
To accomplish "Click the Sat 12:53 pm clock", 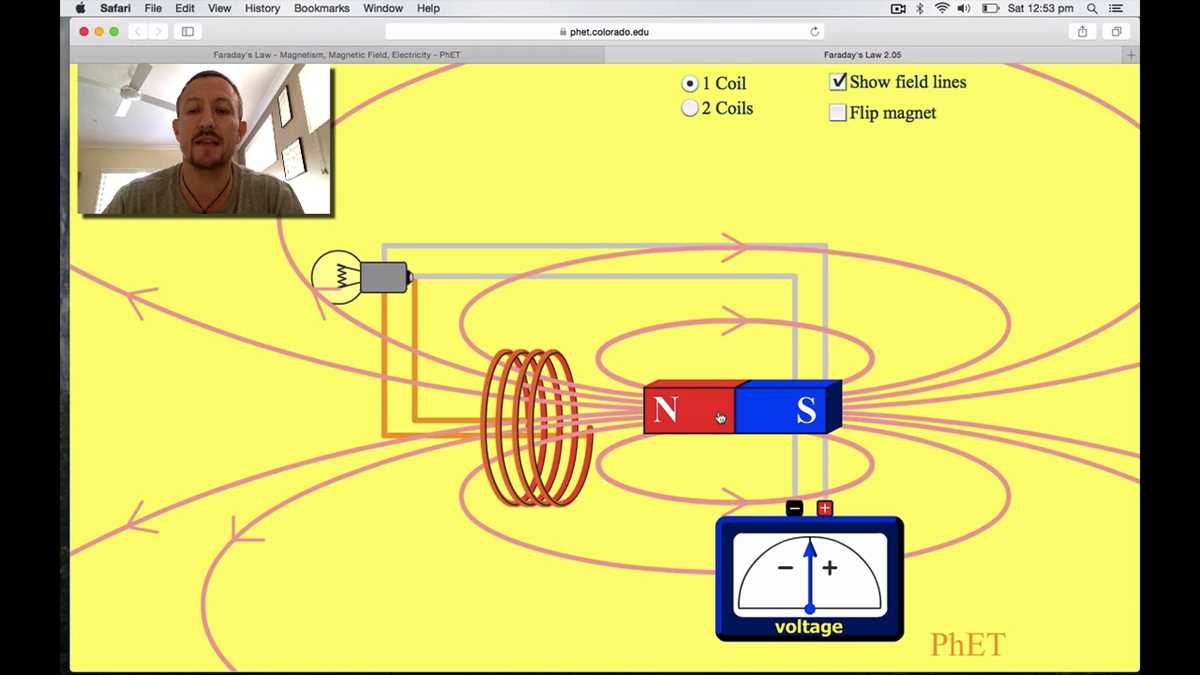I will [x=1040, y=8].
